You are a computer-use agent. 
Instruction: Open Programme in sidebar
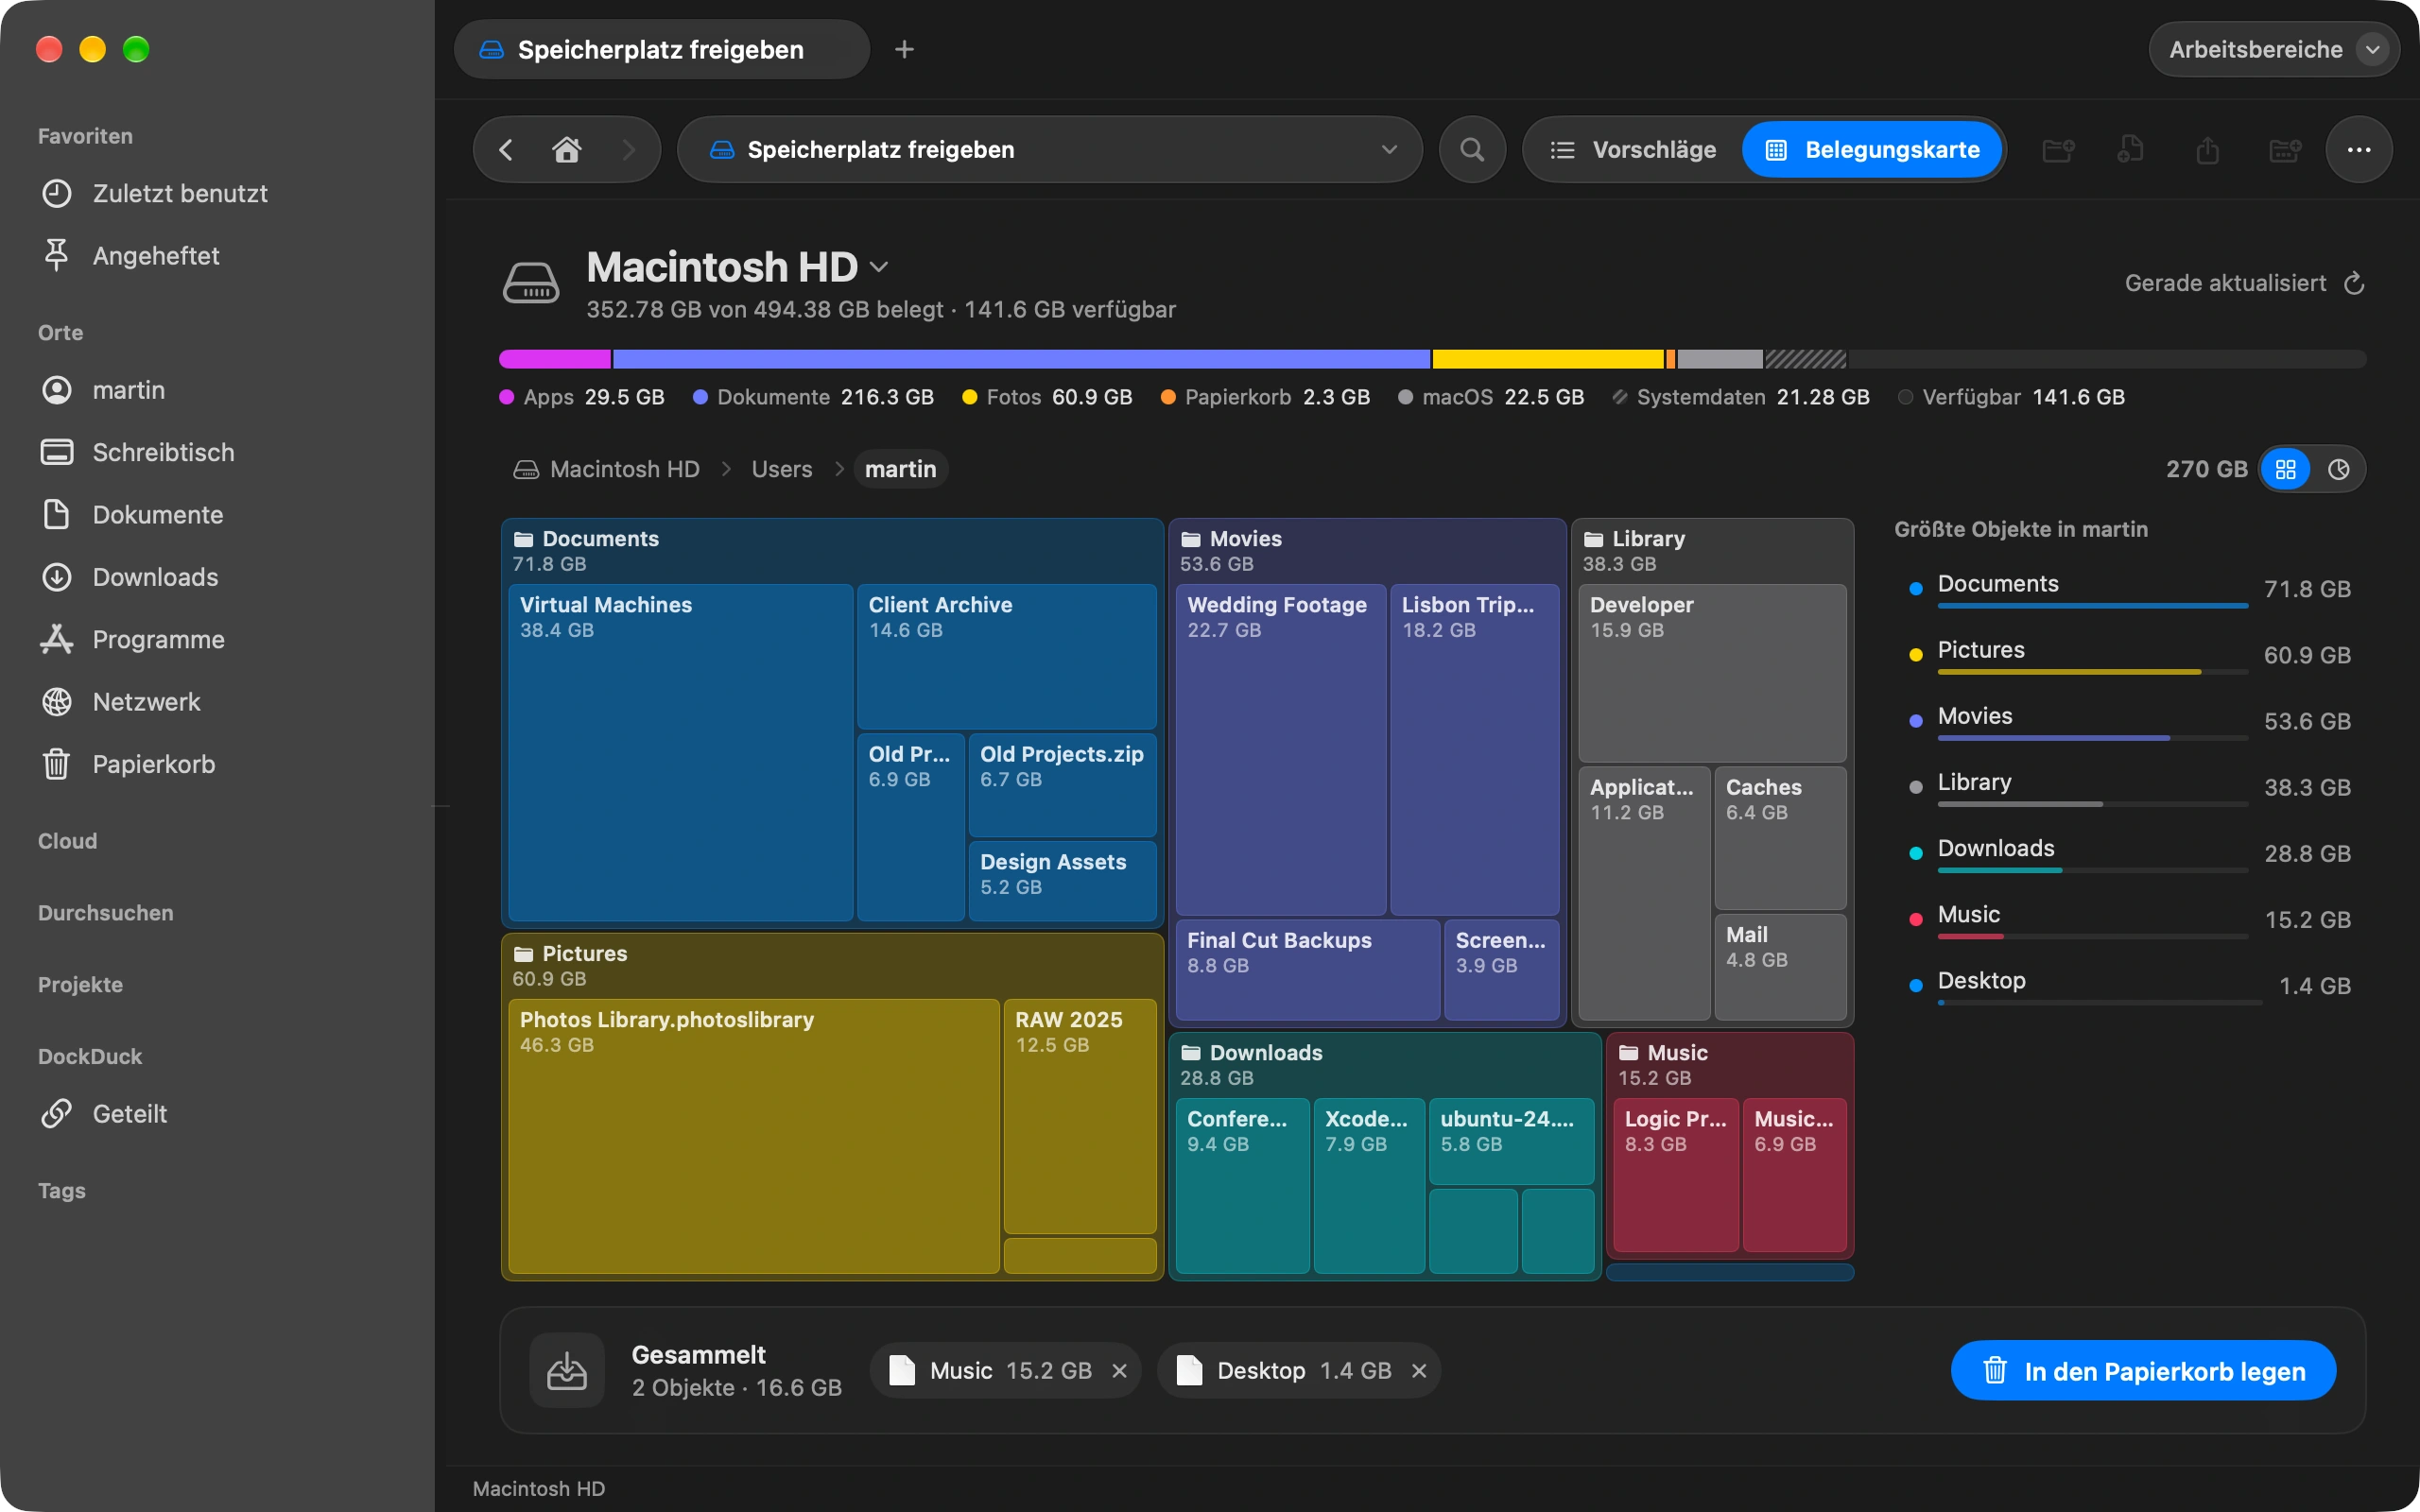point(218,640)
